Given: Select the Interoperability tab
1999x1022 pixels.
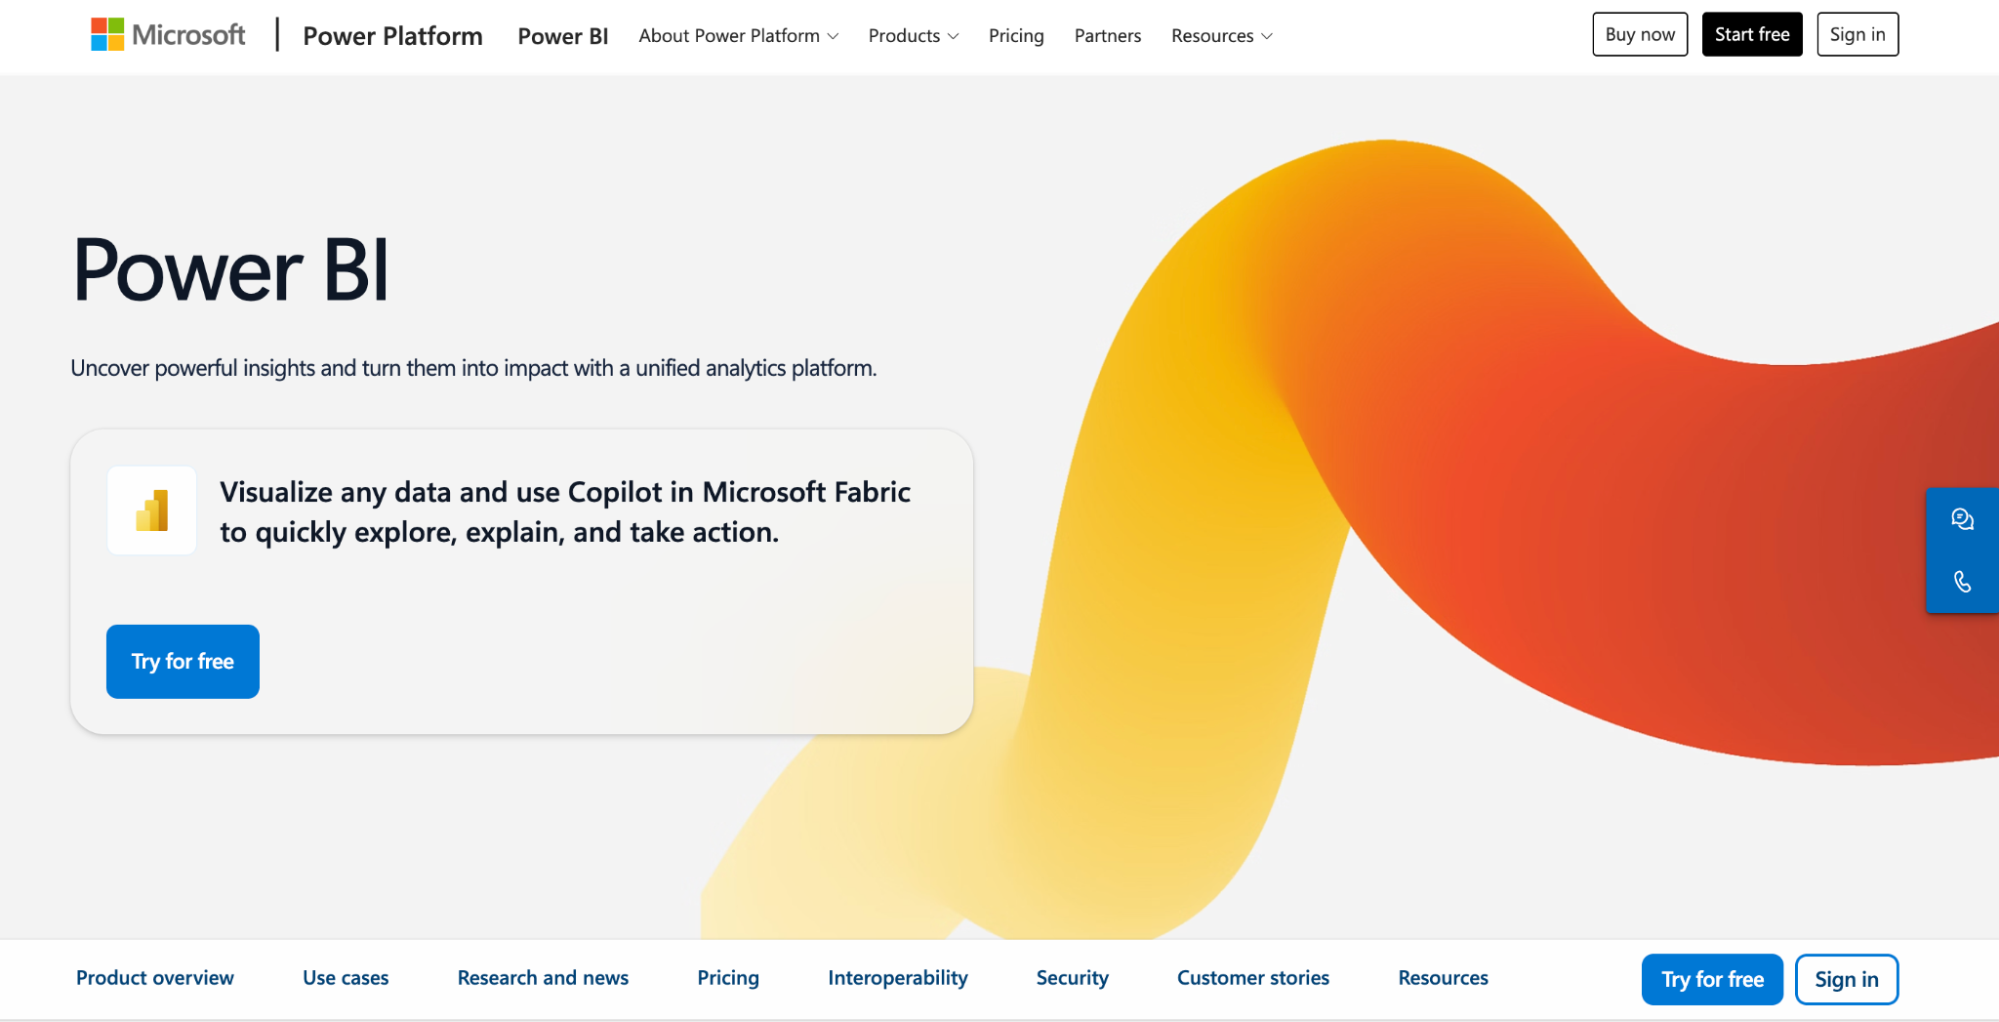Looking at the screenshot, I should (898, 978).
